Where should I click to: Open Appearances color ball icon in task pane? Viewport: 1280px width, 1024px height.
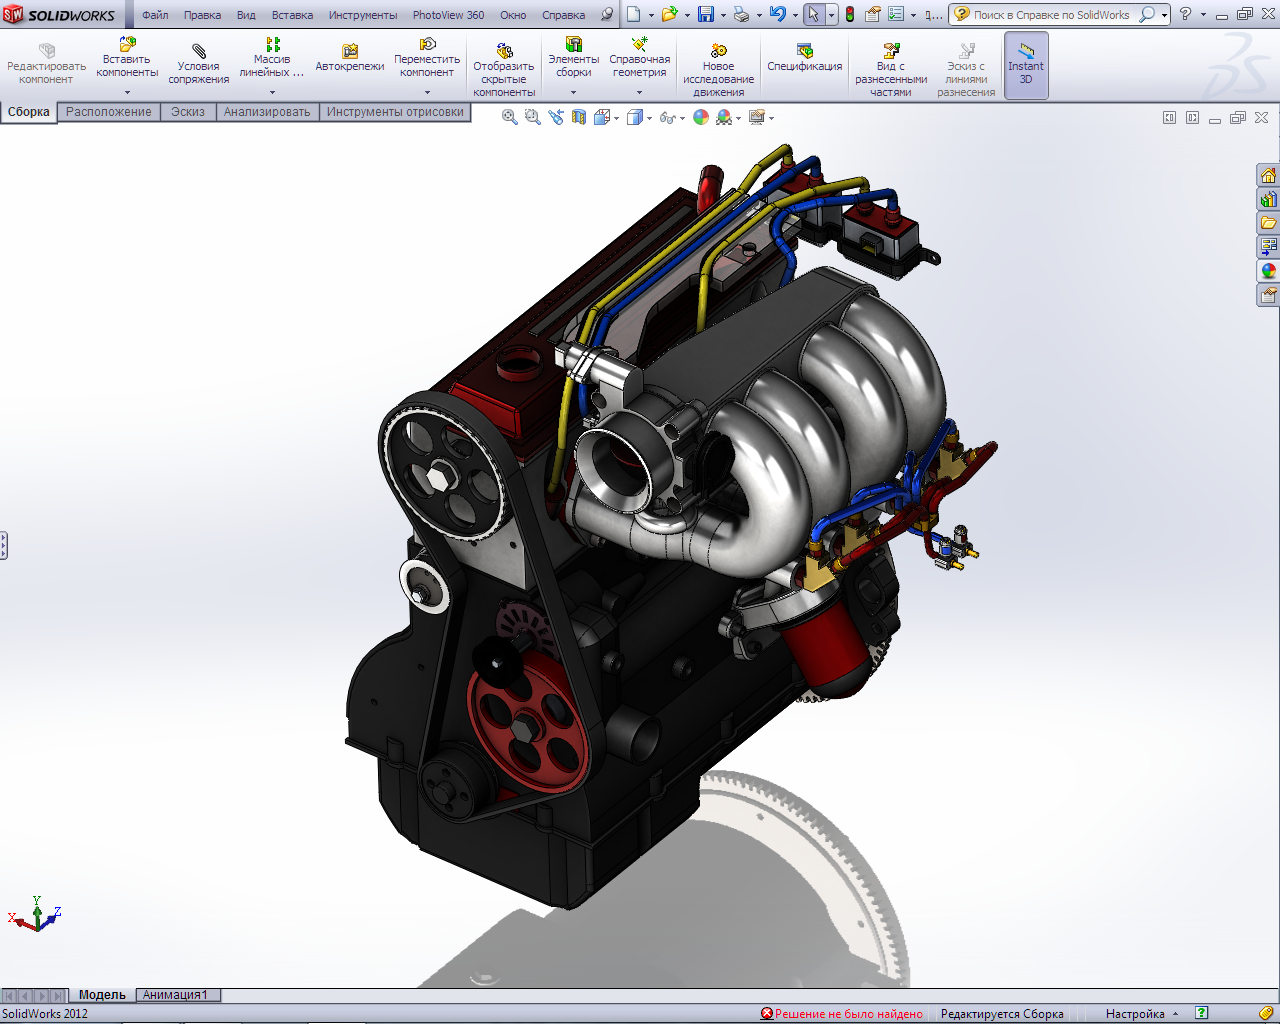click(x=1268, y=271)
